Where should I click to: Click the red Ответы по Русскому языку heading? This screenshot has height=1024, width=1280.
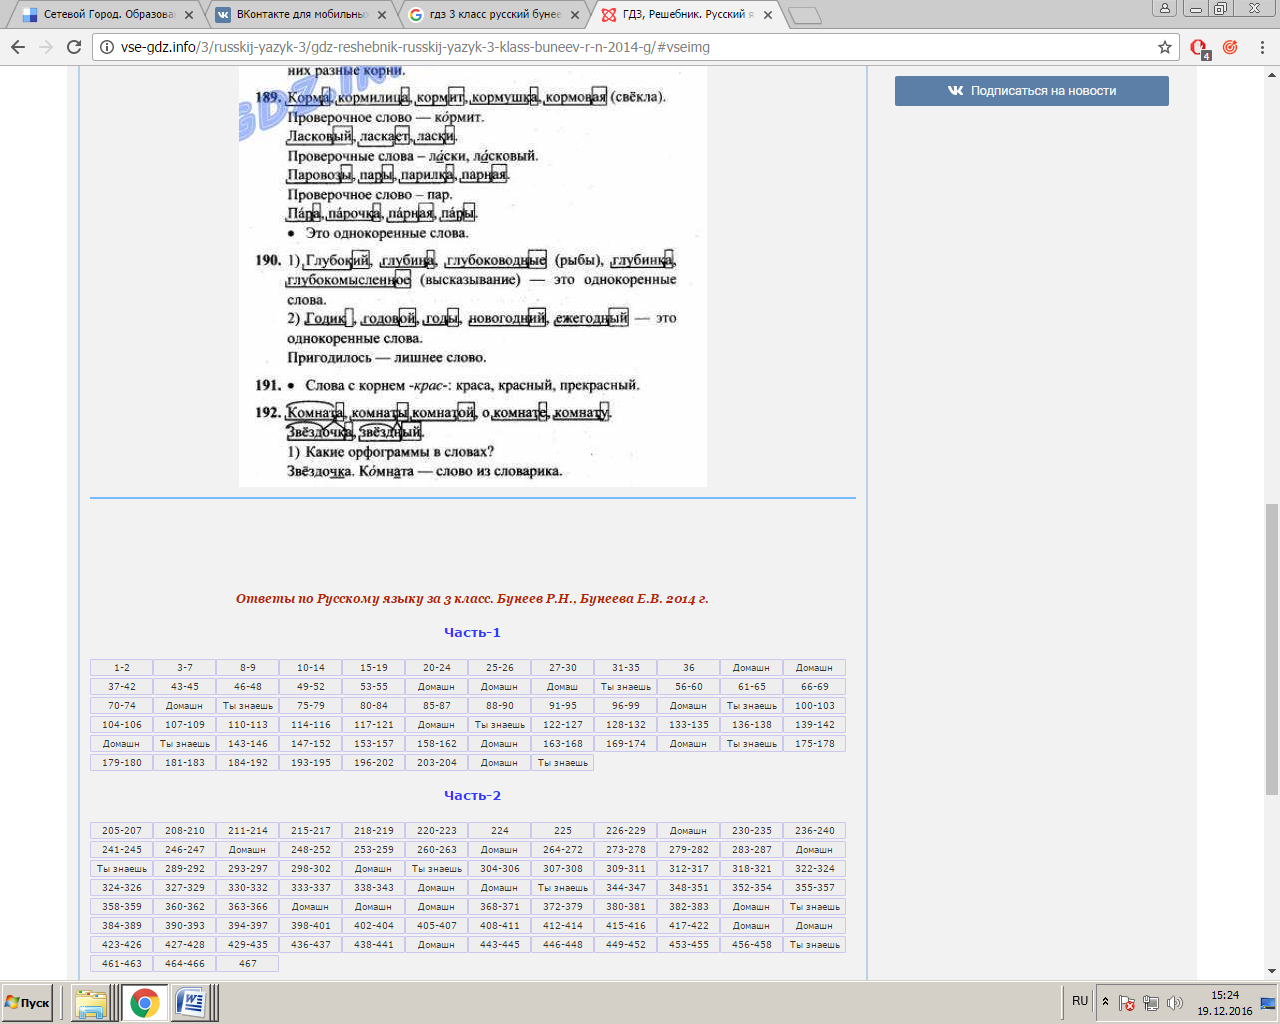pyautogui.click(x=472, y=599)
